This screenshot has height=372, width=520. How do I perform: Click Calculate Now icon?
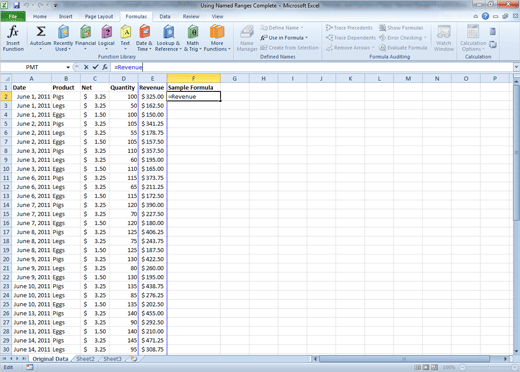click(493, 32)
